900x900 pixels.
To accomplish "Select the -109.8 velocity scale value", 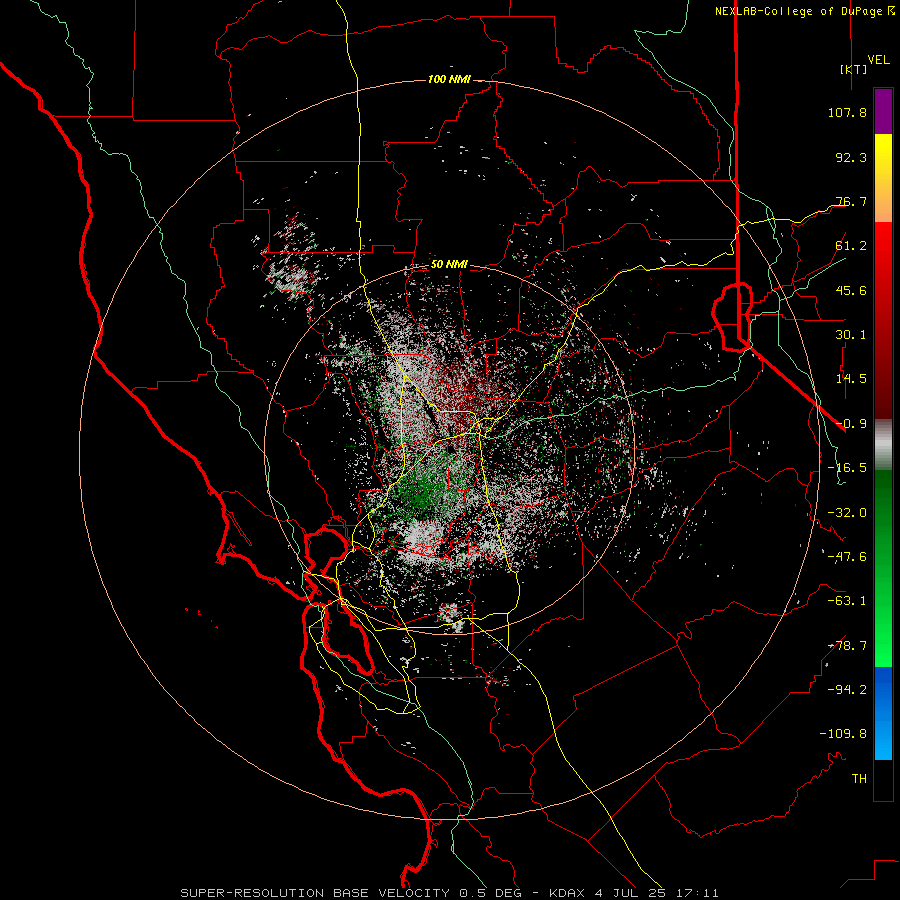I will click(x=843, y=734).
